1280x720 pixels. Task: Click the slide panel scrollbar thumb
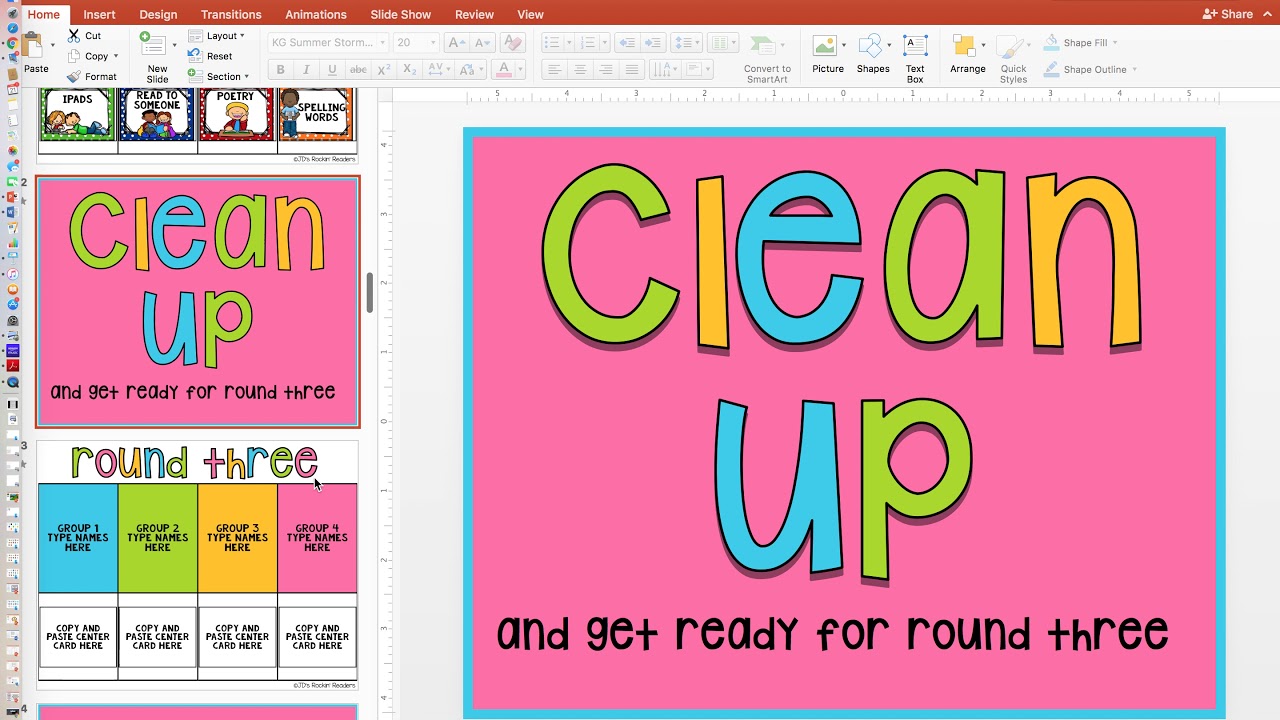click(370, 292)
